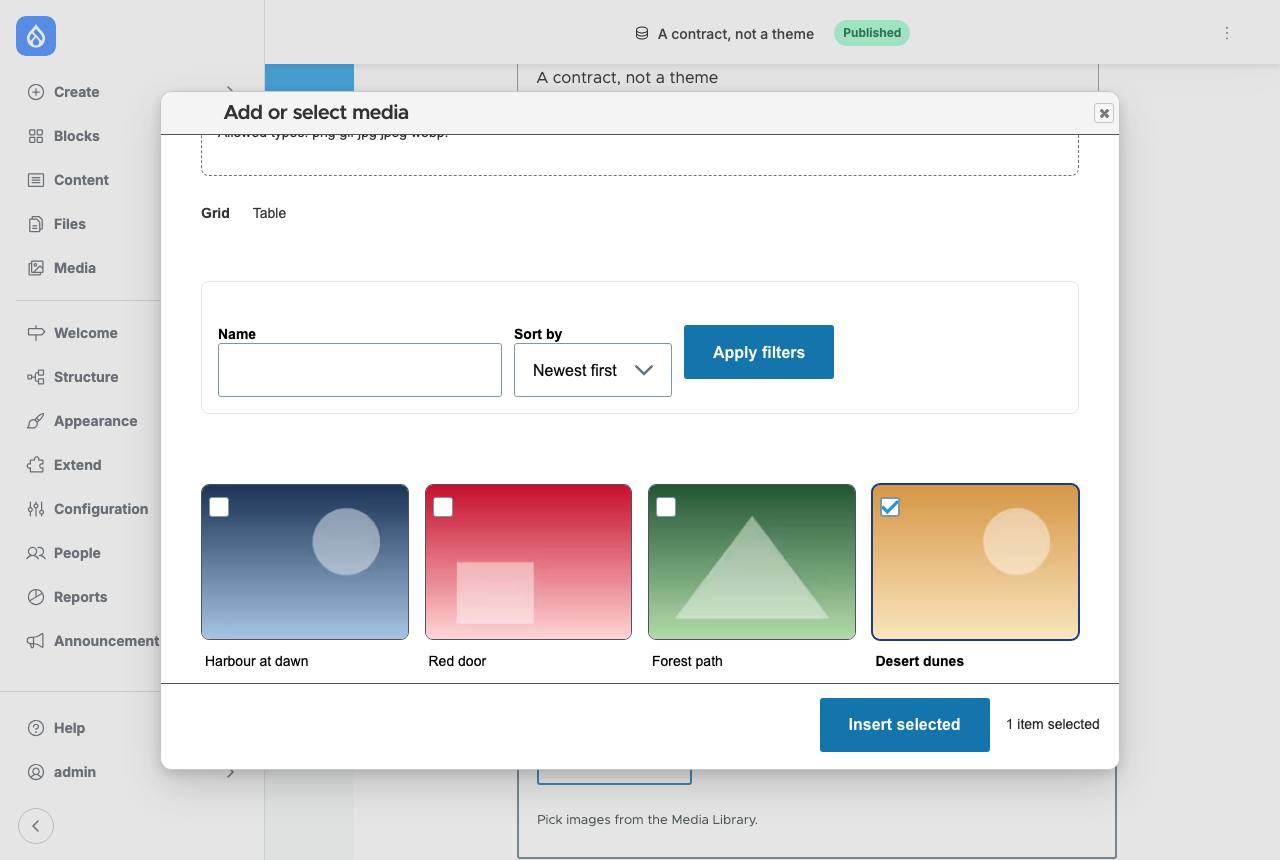Select the Harbour at dawn thumbnail
The width and height of the screenshot is (1280, 860).
coord(305,562)
